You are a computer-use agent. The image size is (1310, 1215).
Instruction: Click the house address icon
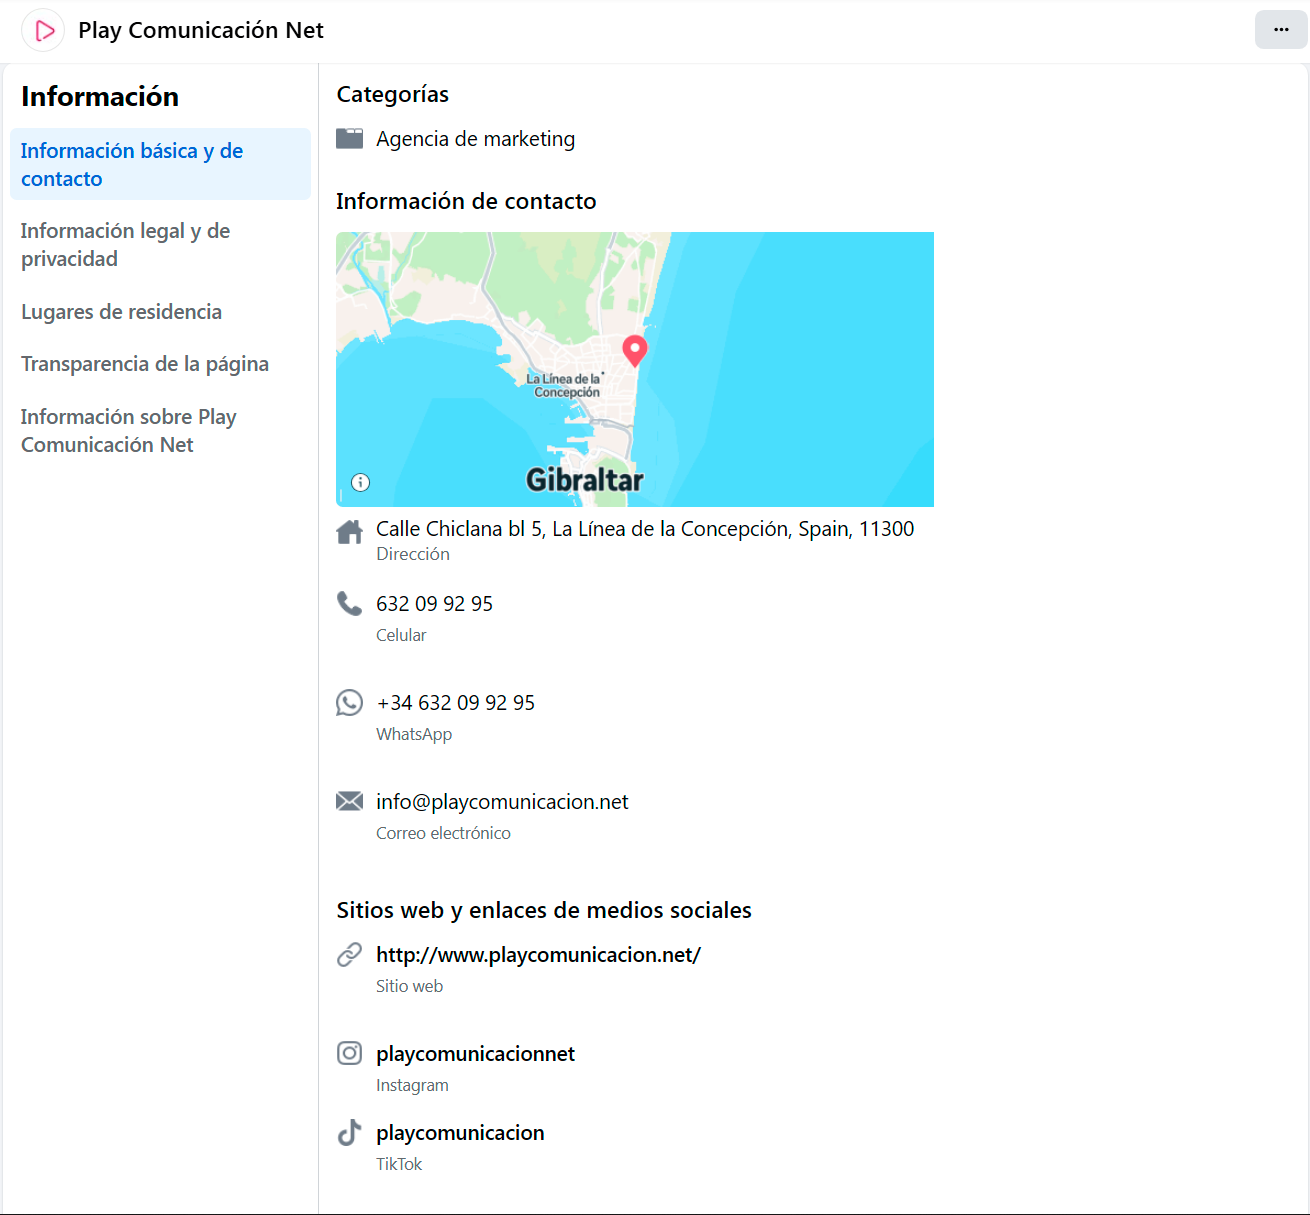coord(349,532)
